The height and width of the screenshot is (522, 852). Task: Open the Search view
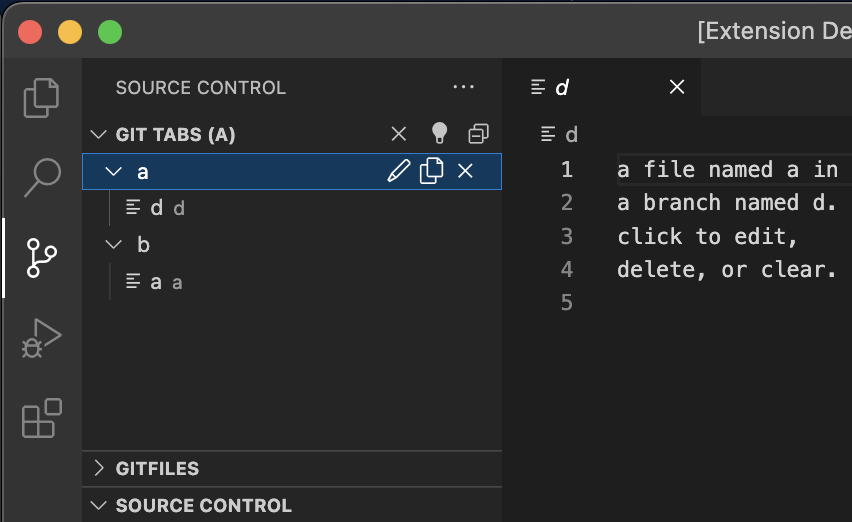pos(42,177)
